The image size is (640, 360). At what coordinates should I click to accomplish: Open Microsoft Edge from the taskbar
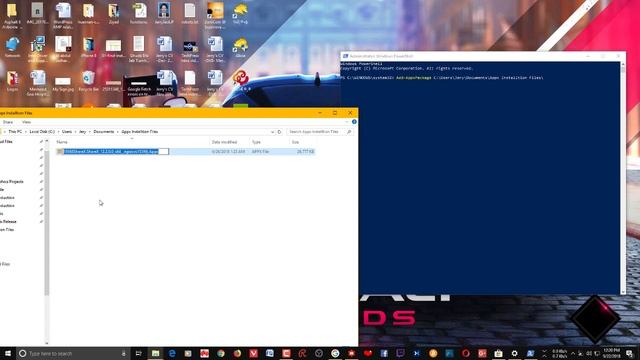tap(172, 353)
